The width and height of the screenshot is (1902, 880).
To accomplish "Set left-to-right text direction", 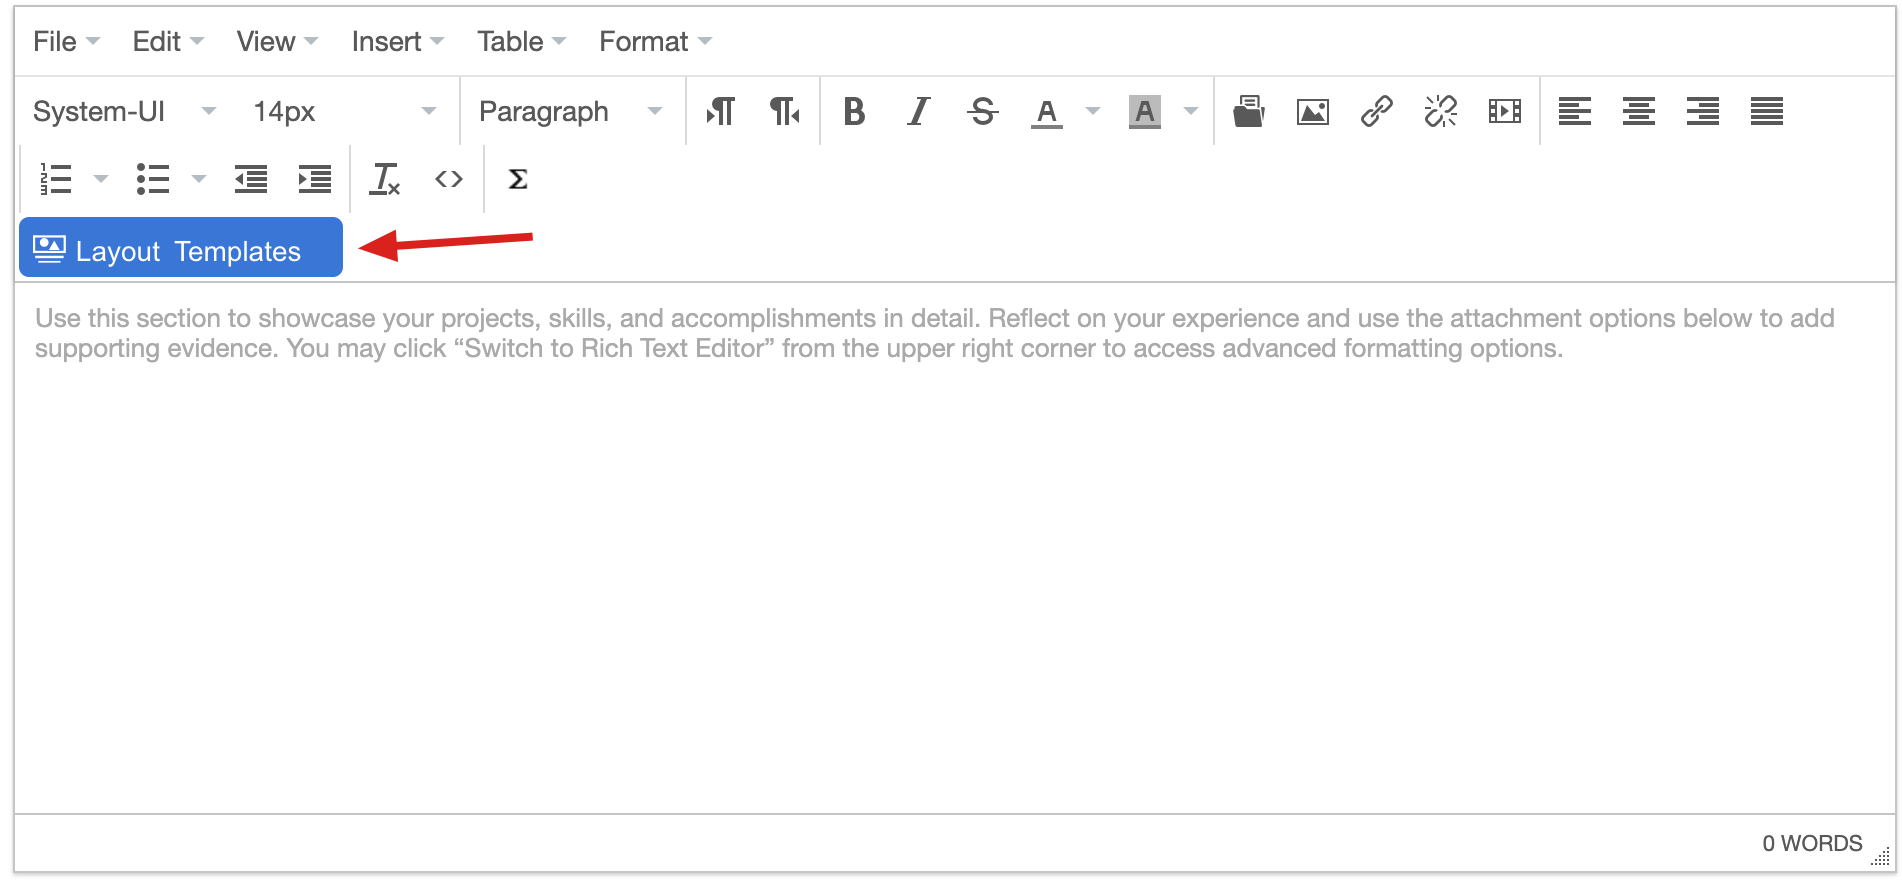I will pyautogui.click(x=721, y=111).
